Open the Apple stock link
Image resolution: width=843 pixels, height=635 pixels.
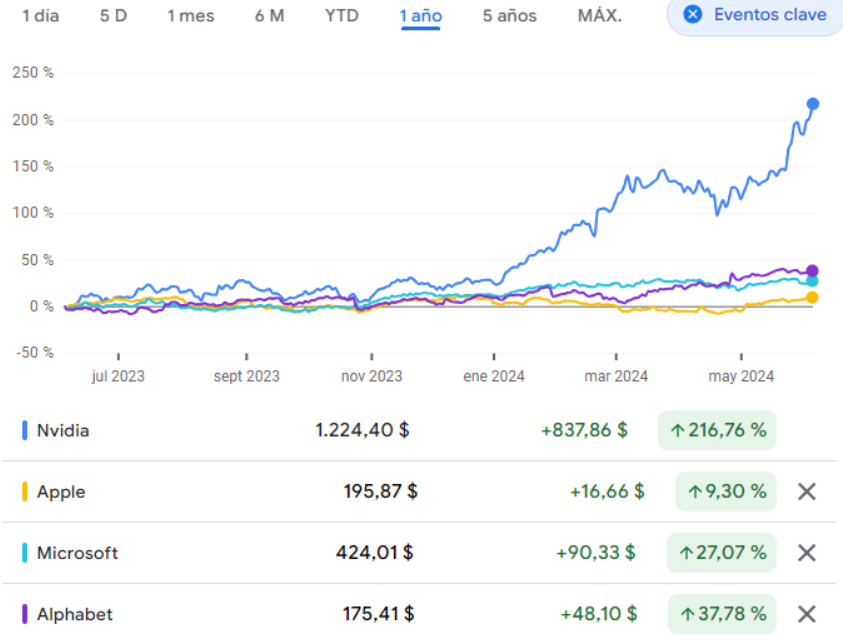[61, 492]
